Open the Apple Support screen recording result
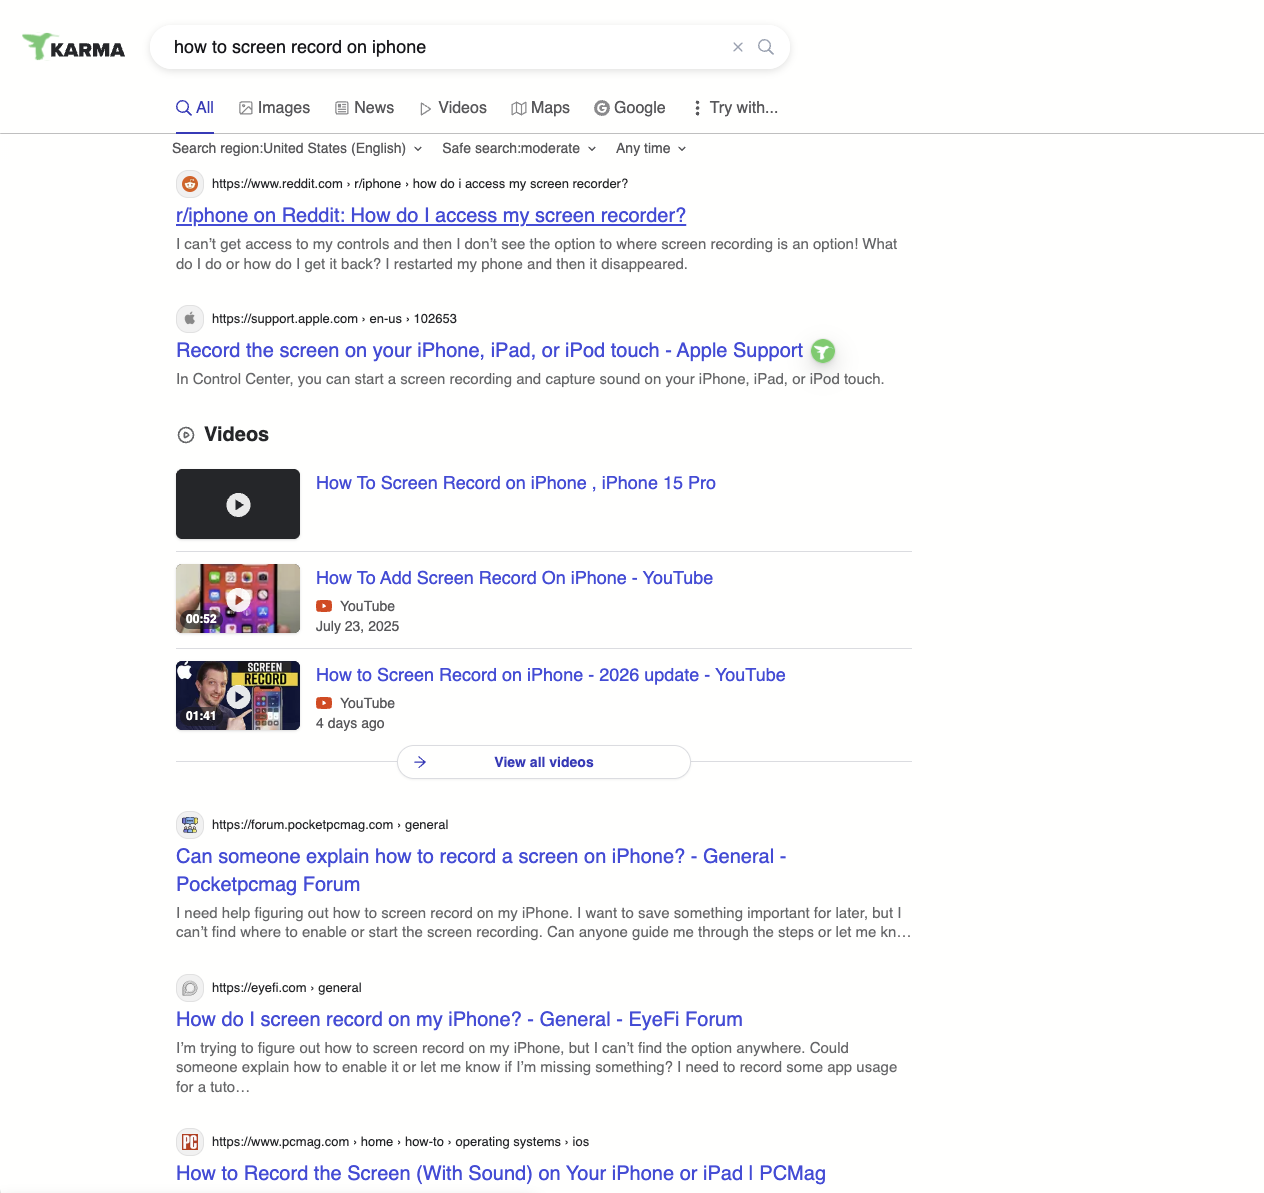This screenshot has width=1264, height=1193. (489, 350)
